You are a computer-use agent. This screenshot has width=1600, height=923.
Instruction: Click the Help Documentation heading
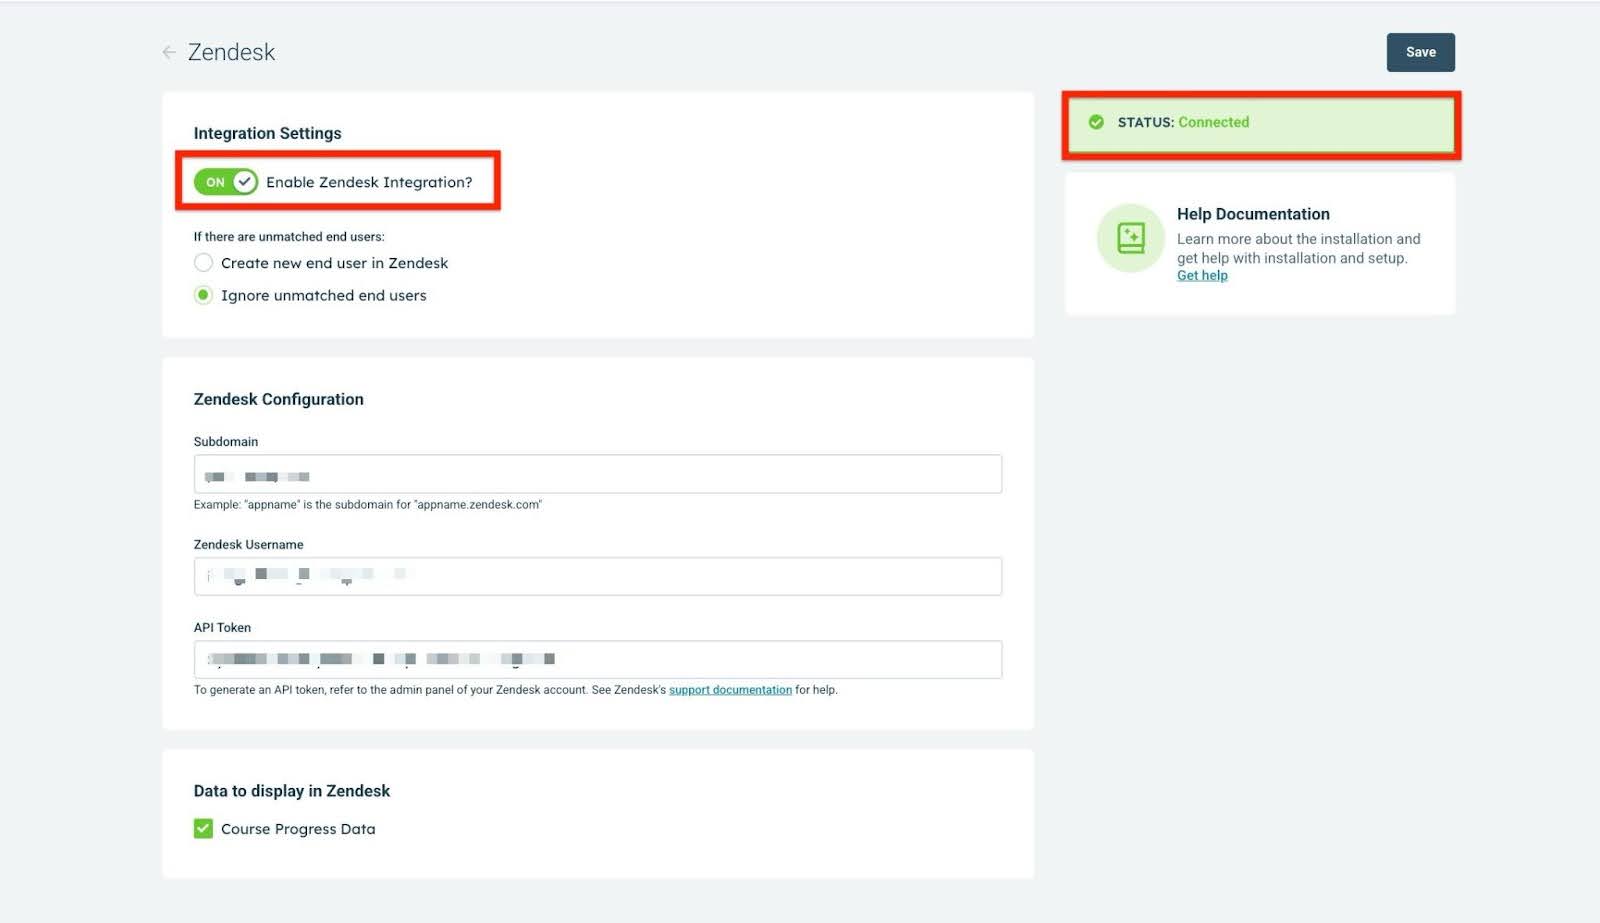tap(1253, 214)
